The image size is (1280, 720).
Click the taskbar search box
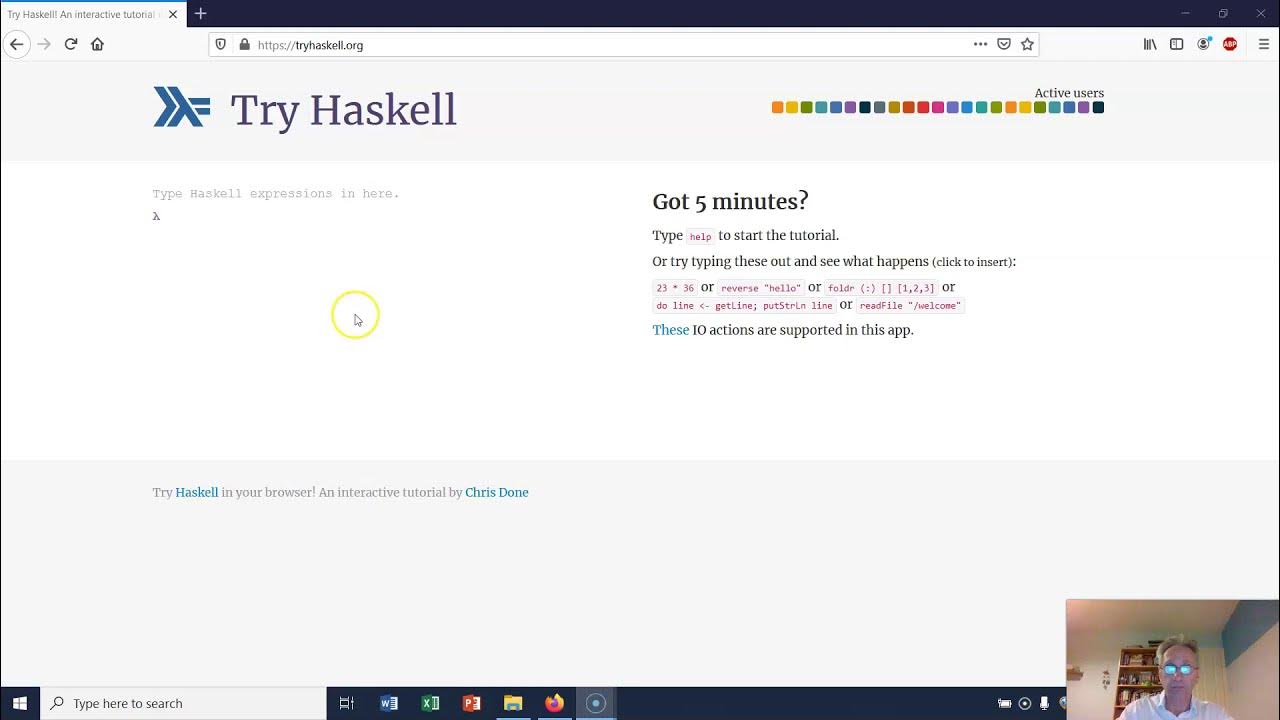pyautogui.click(x=183, y=703)
